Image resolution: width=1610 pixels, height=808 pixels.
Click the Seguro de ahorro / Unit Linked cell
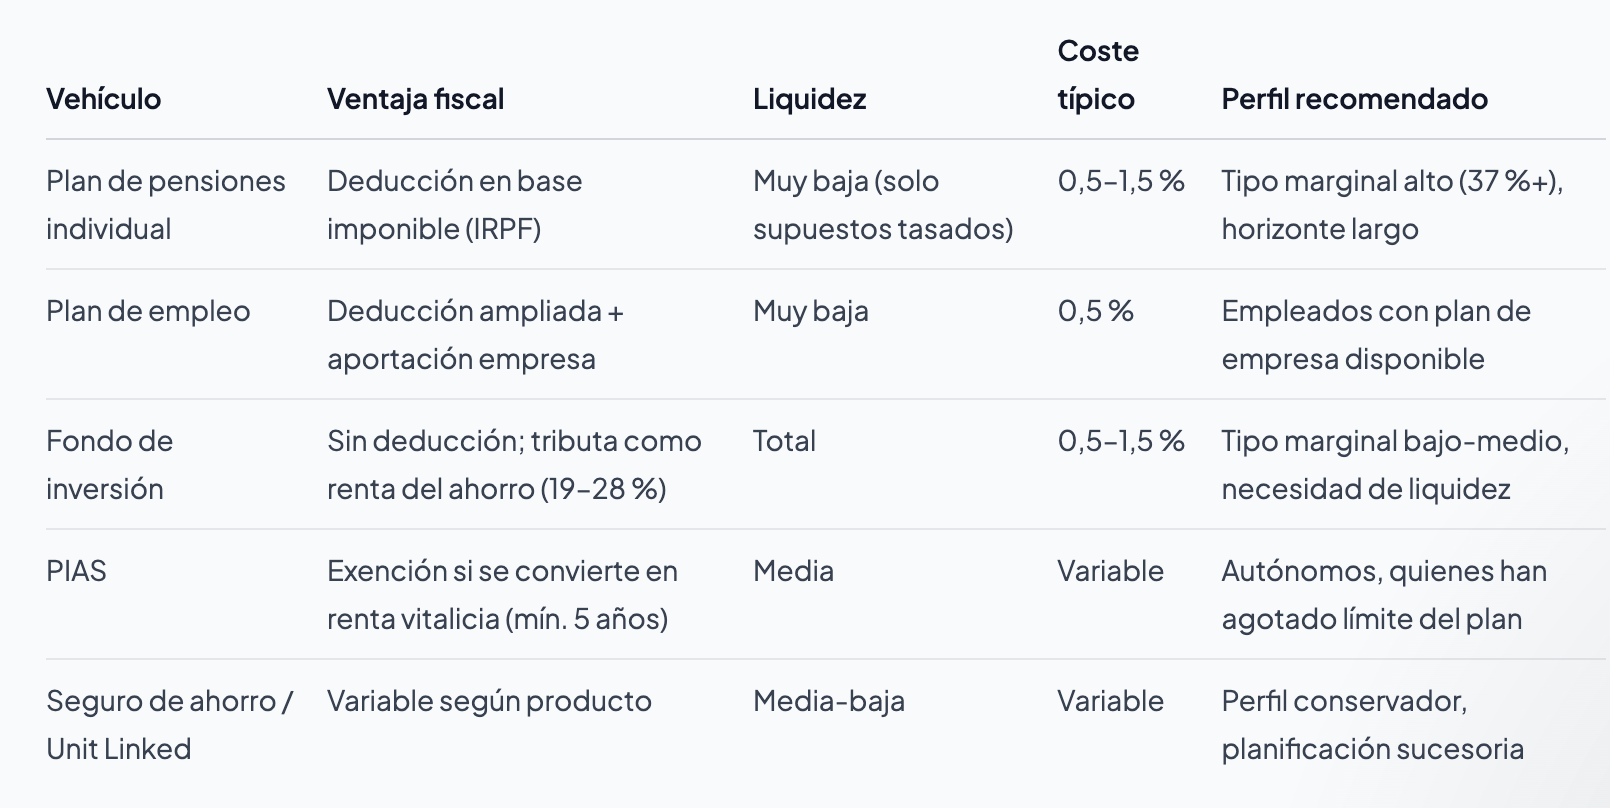[x=169, y=725]
